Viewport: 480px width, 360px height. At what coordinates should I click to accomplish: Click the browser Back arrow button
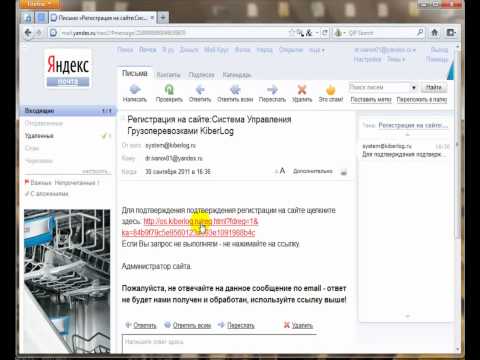click(x=28, y=33)
